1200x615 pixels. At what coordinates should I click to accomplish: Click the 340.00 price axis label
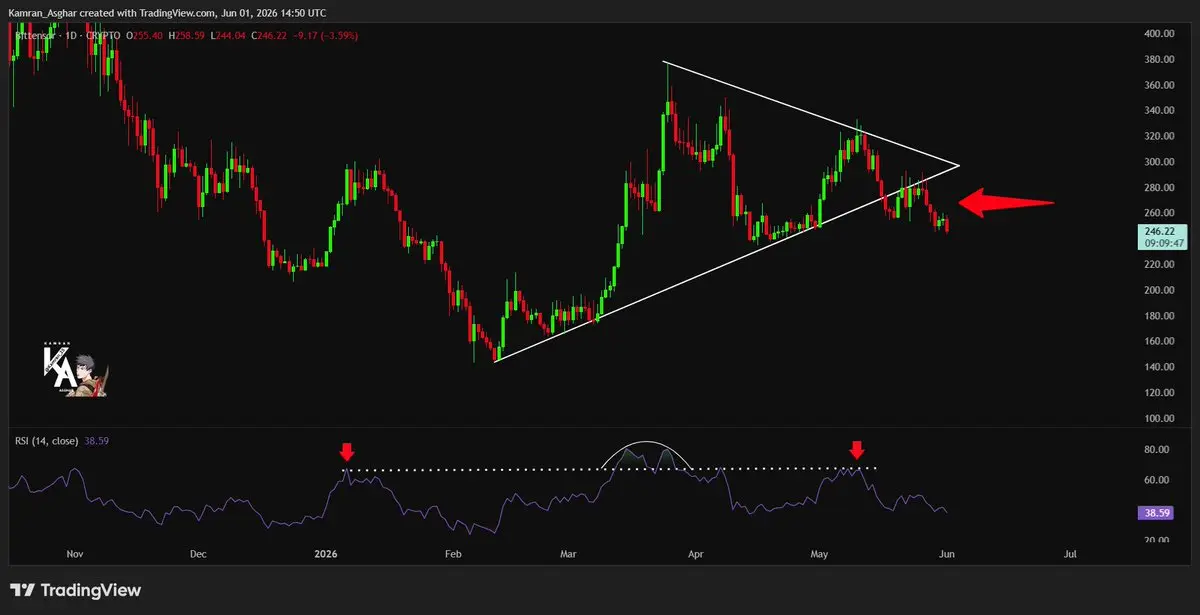pos(1161,111)
